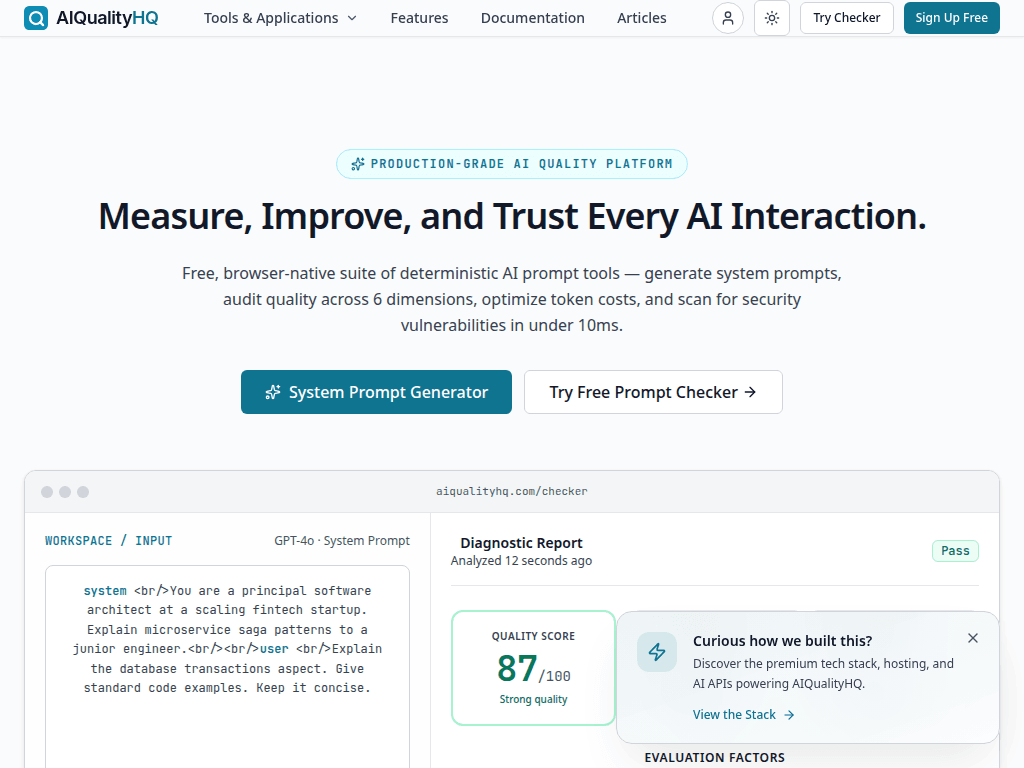Click the aiqualityhq.com/checker address text
Screen dimensions: 1024x768
pos(512,491)
